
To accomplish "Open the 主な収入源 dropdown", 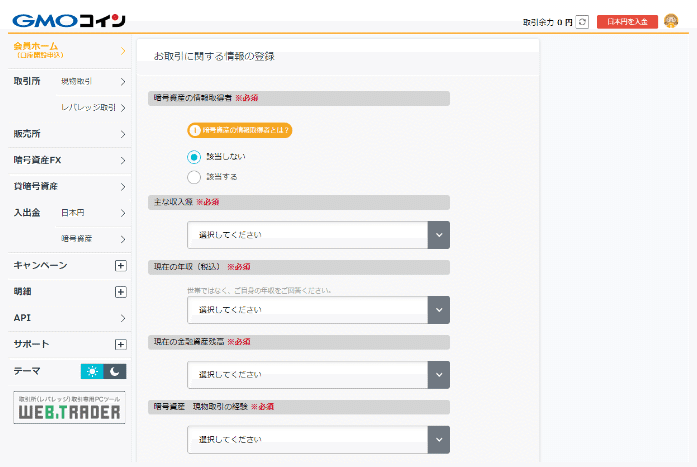I will click(318, 235).
